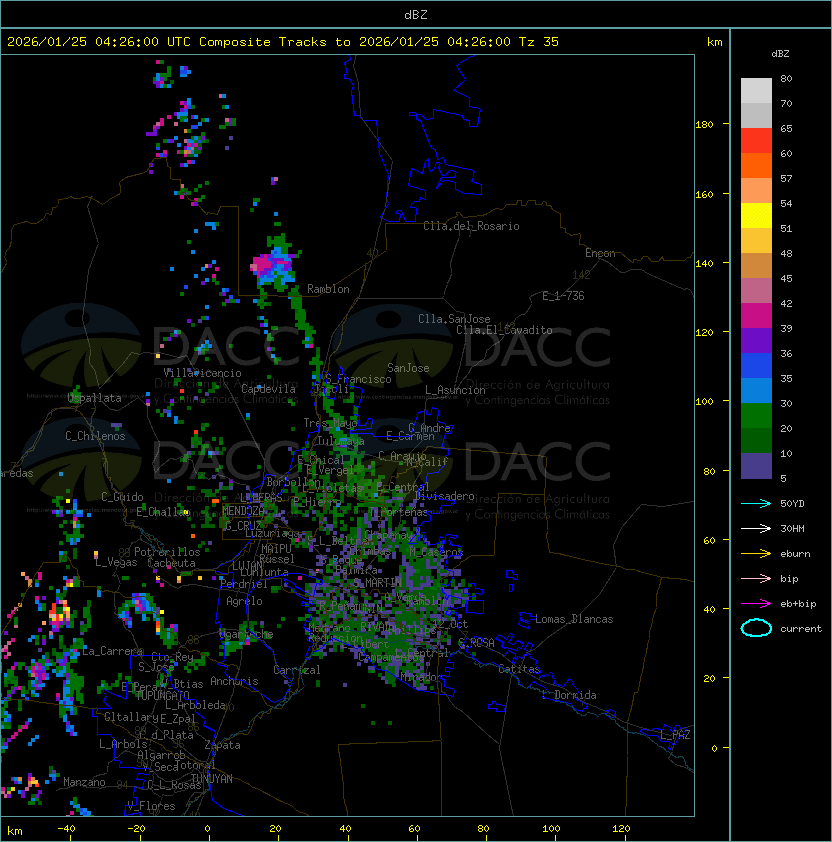Click the pink bip arrow in legend
832x842 pixels.
(x=756, y=579)
